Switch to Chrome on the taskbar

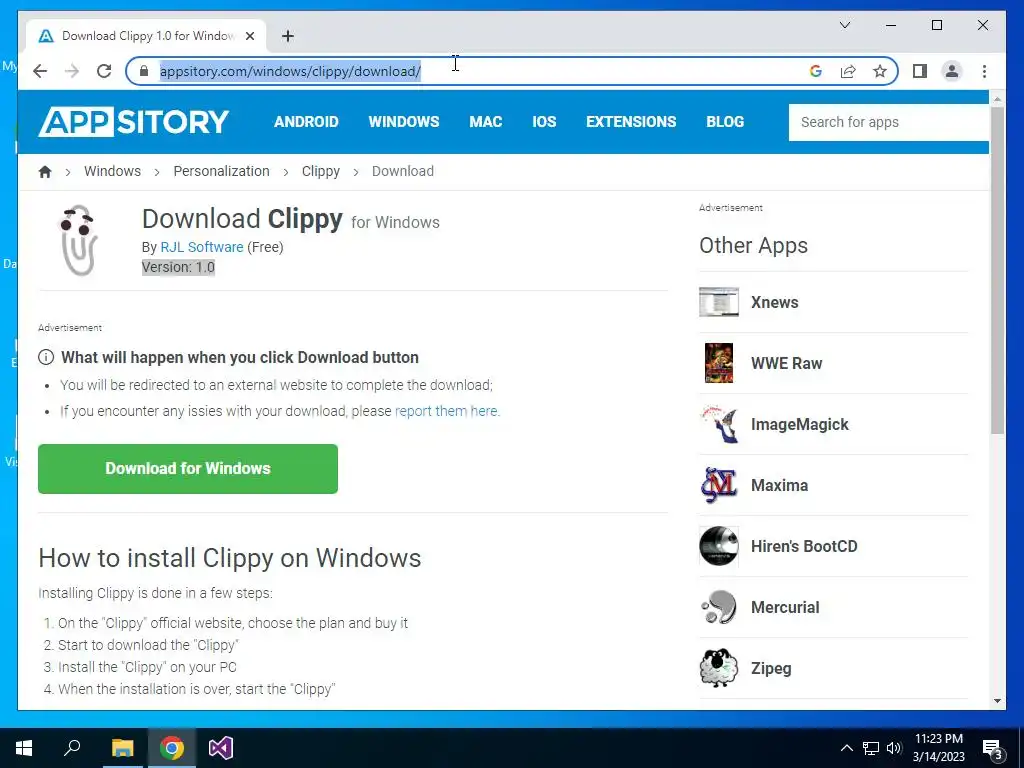(x=172, y=748)
